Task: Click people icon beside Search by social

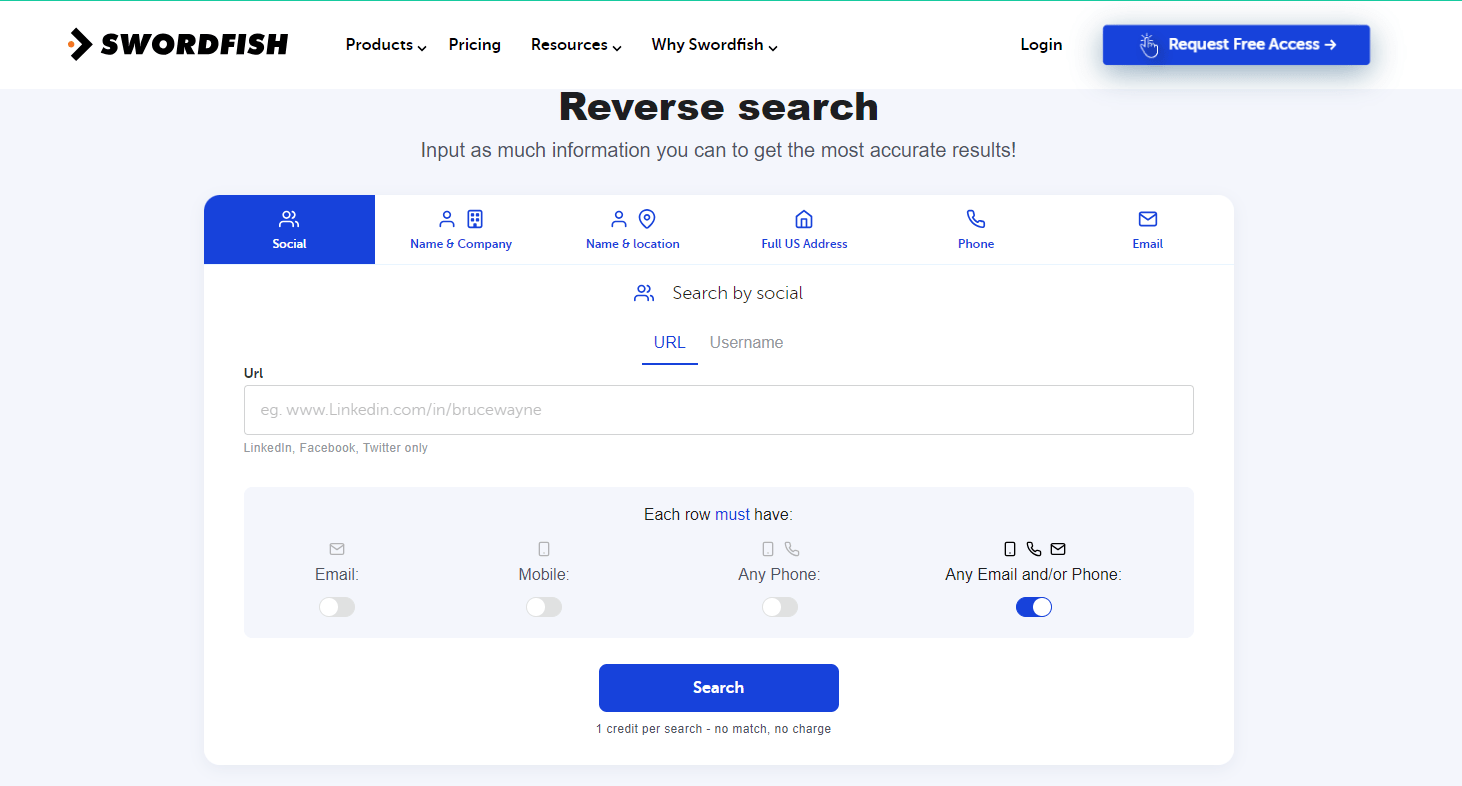Action: (644, 293)
